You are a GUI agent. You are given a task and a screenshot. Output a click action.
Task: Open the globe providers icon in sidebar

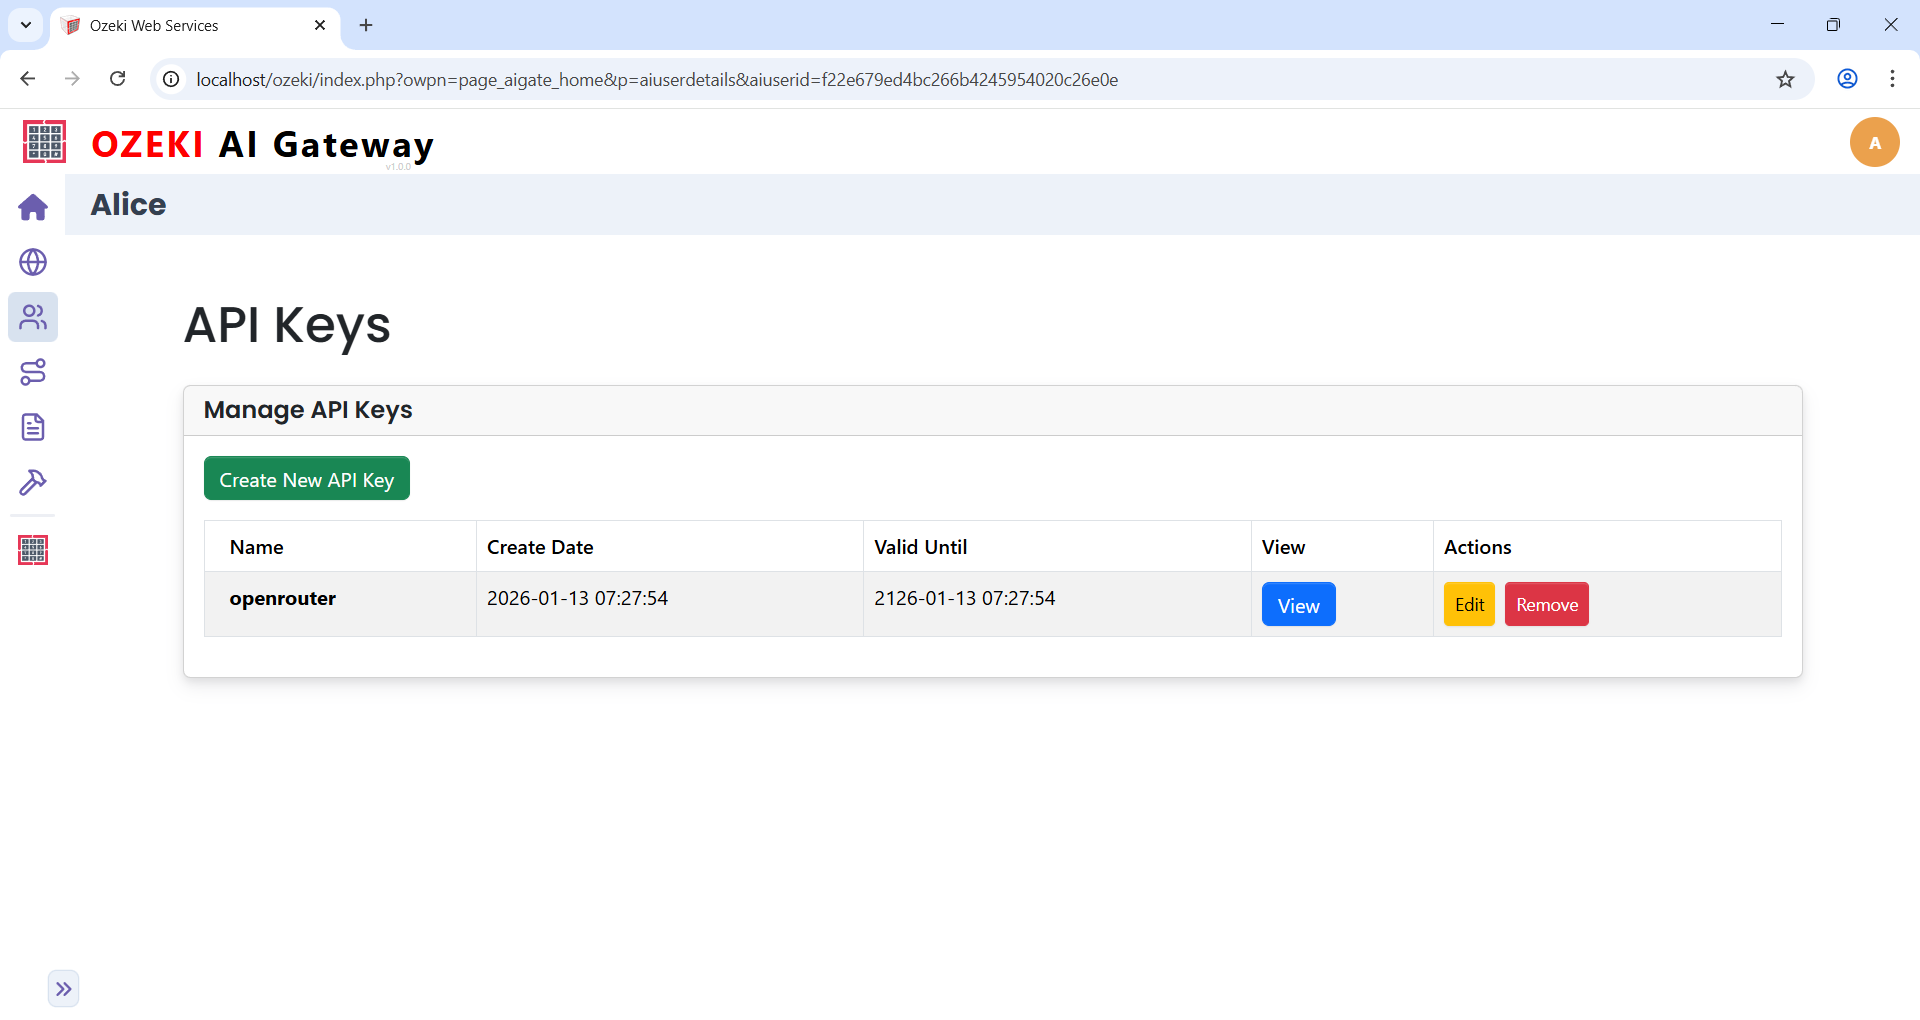point(33,262)
